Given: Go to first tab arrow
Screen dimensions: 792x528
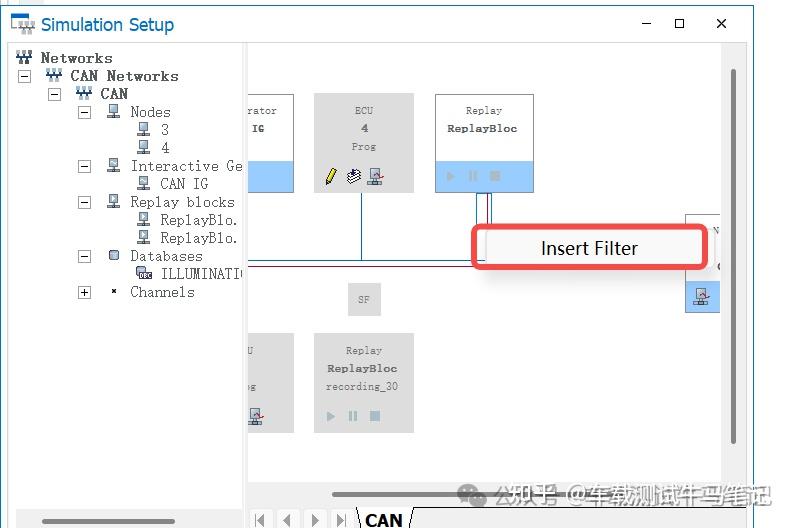Looking at the screenshot, I should click(x=260, y=520).
